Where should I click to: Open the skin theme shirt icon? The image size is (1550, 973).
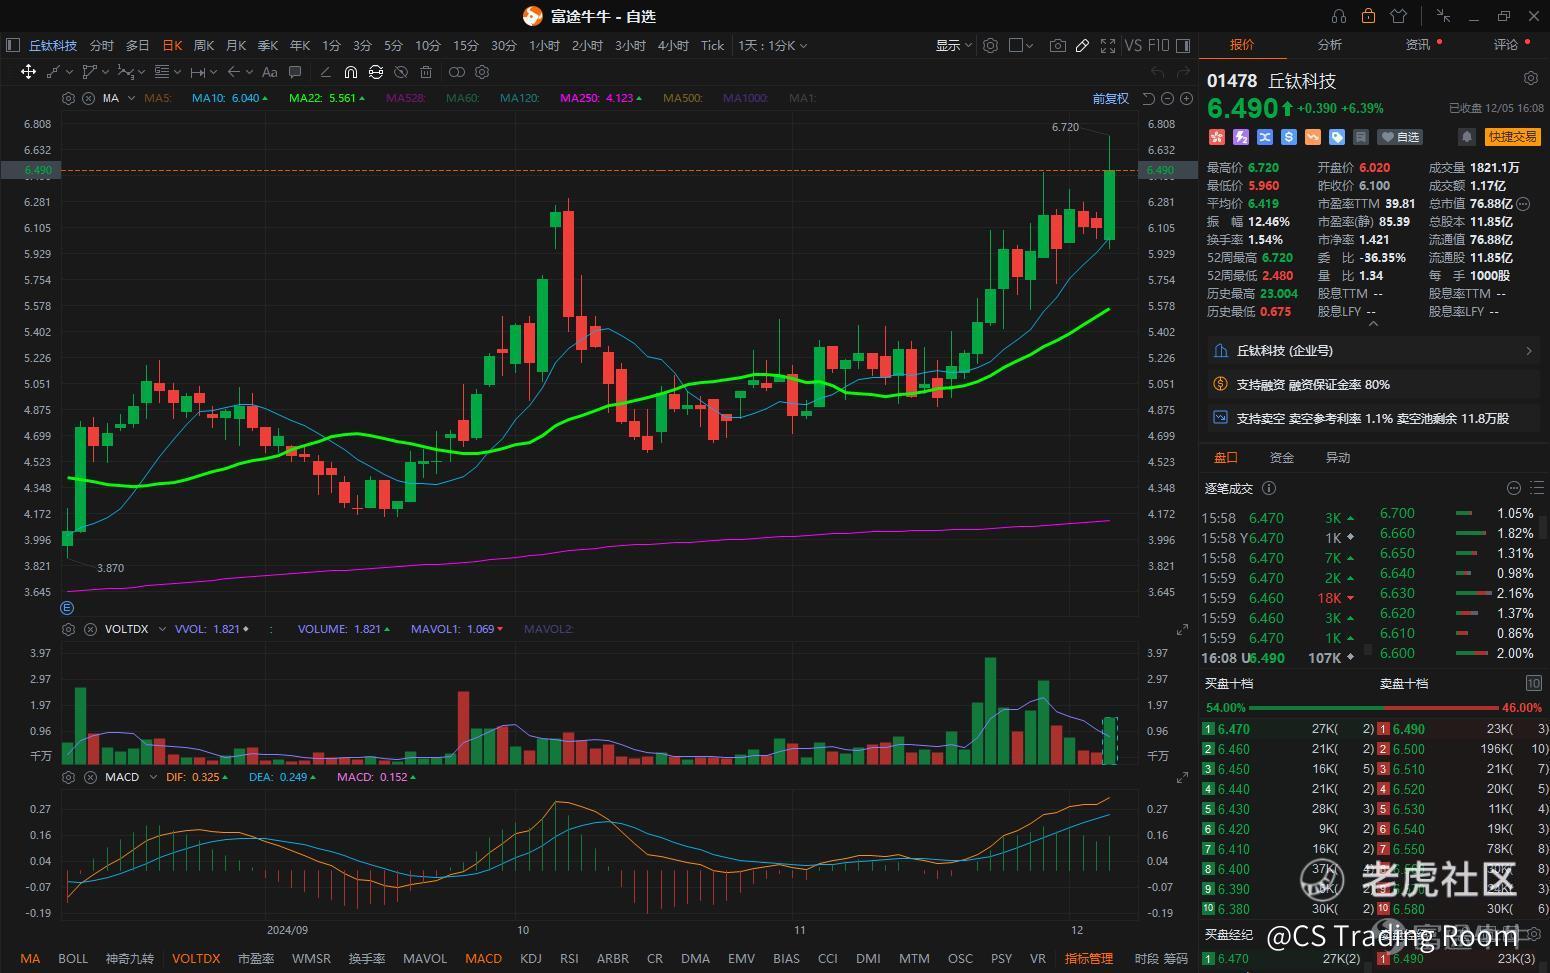coord(1398,16)
